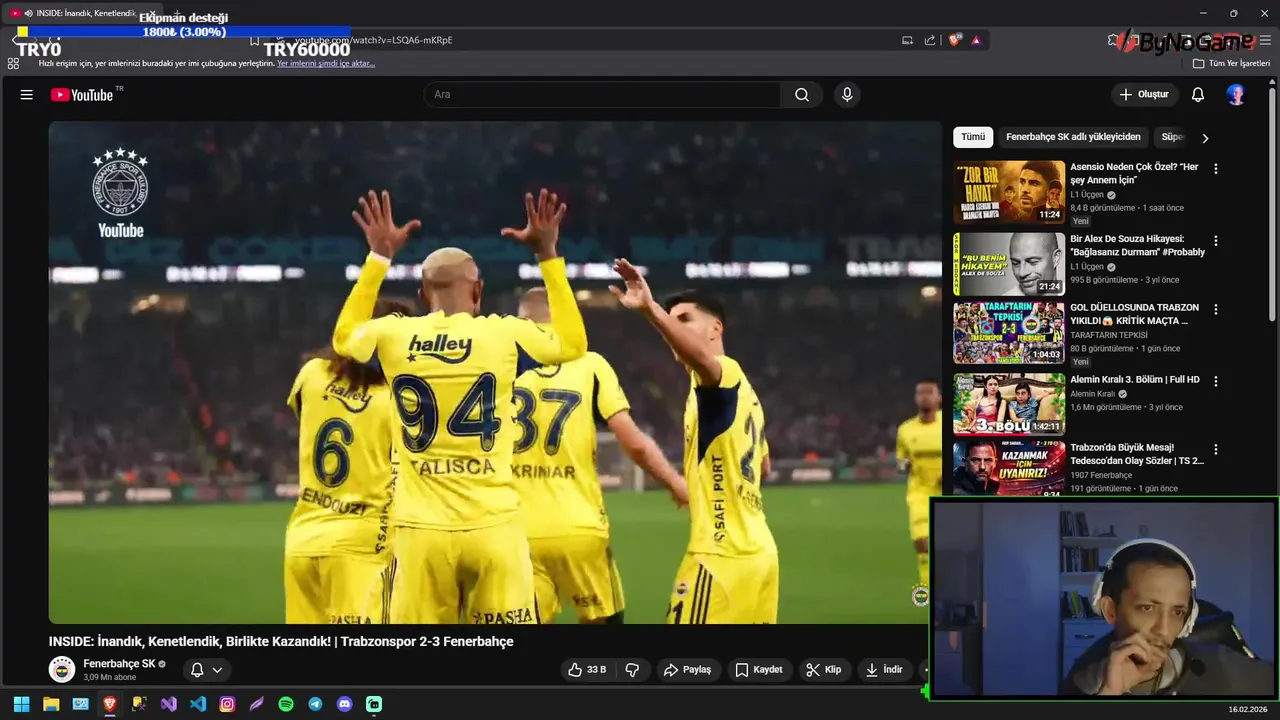Download the video with the İndir button
This screenshot has width=1280, height=720.
884,670
